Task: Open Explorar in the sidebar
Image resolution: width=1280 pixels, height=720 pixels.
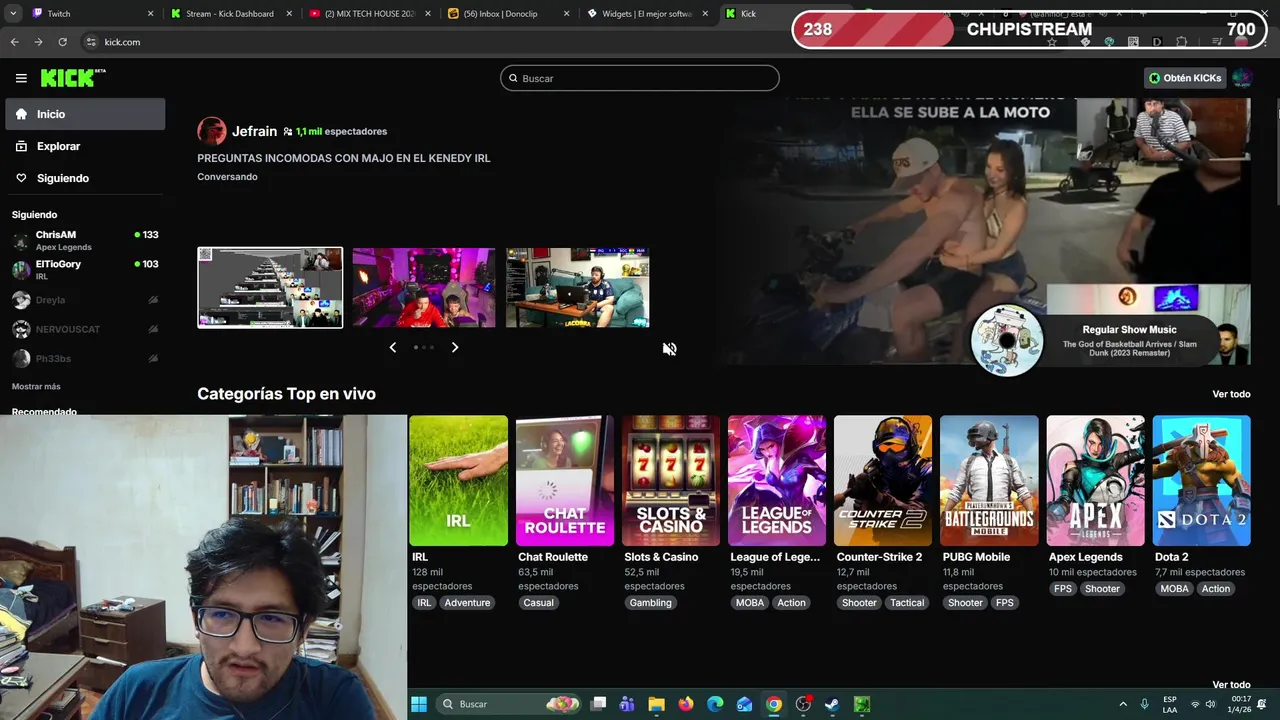Action: [85, 146]
